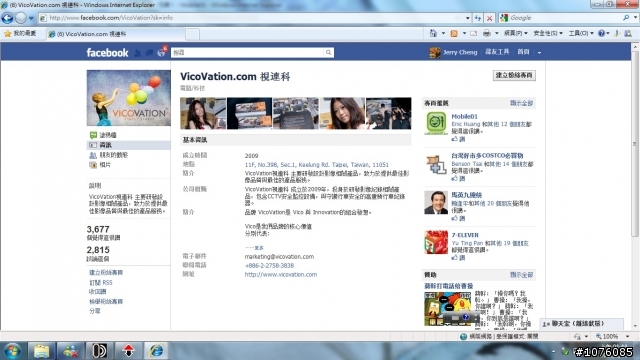Click the blue Help question mark icon
640x360 pixels.
pos(601,33)
